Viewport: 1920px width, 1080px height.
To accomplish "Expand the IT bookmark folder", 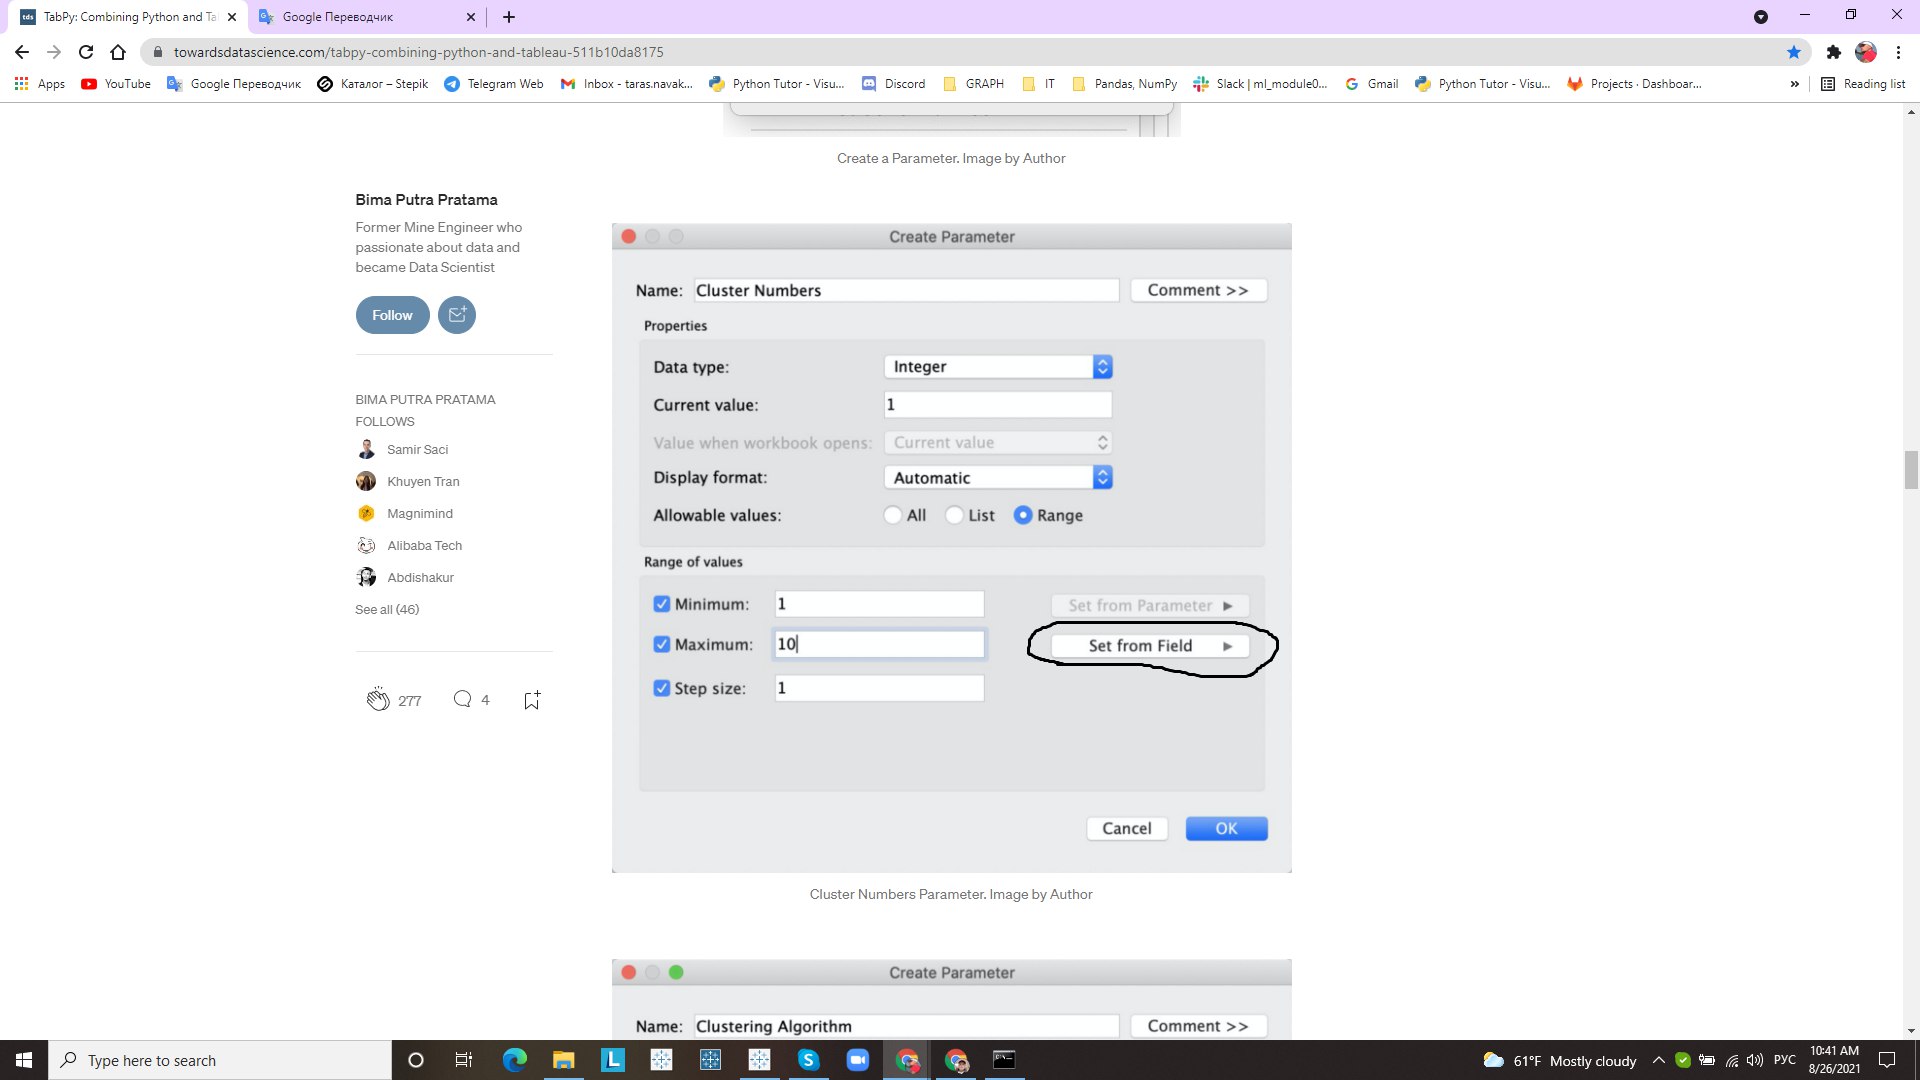I will click(1039, 84).
